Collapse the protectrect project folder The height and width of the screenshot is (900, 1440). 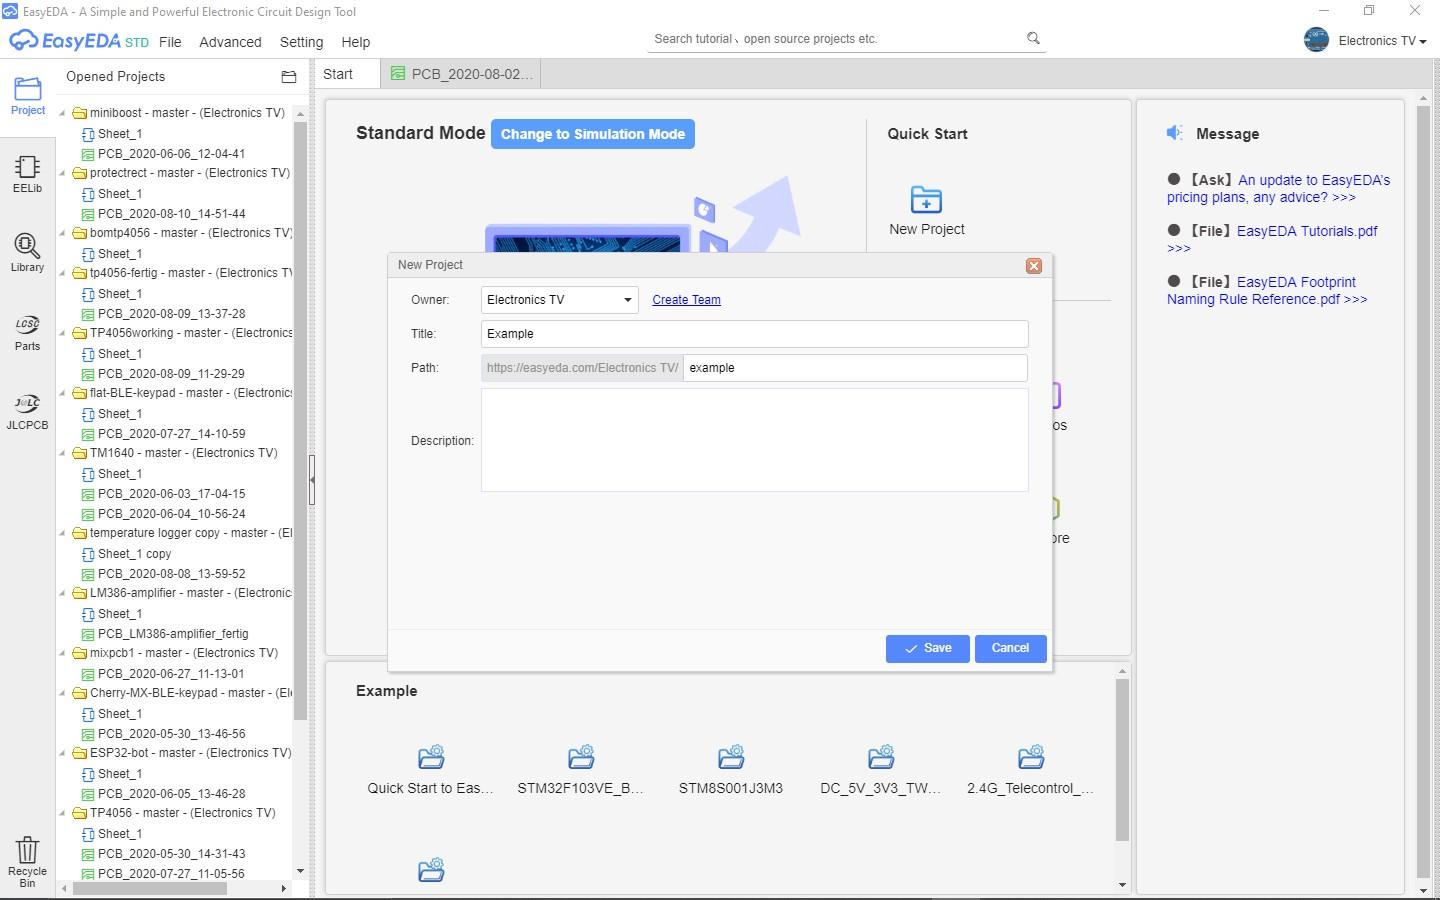(63, 173)
